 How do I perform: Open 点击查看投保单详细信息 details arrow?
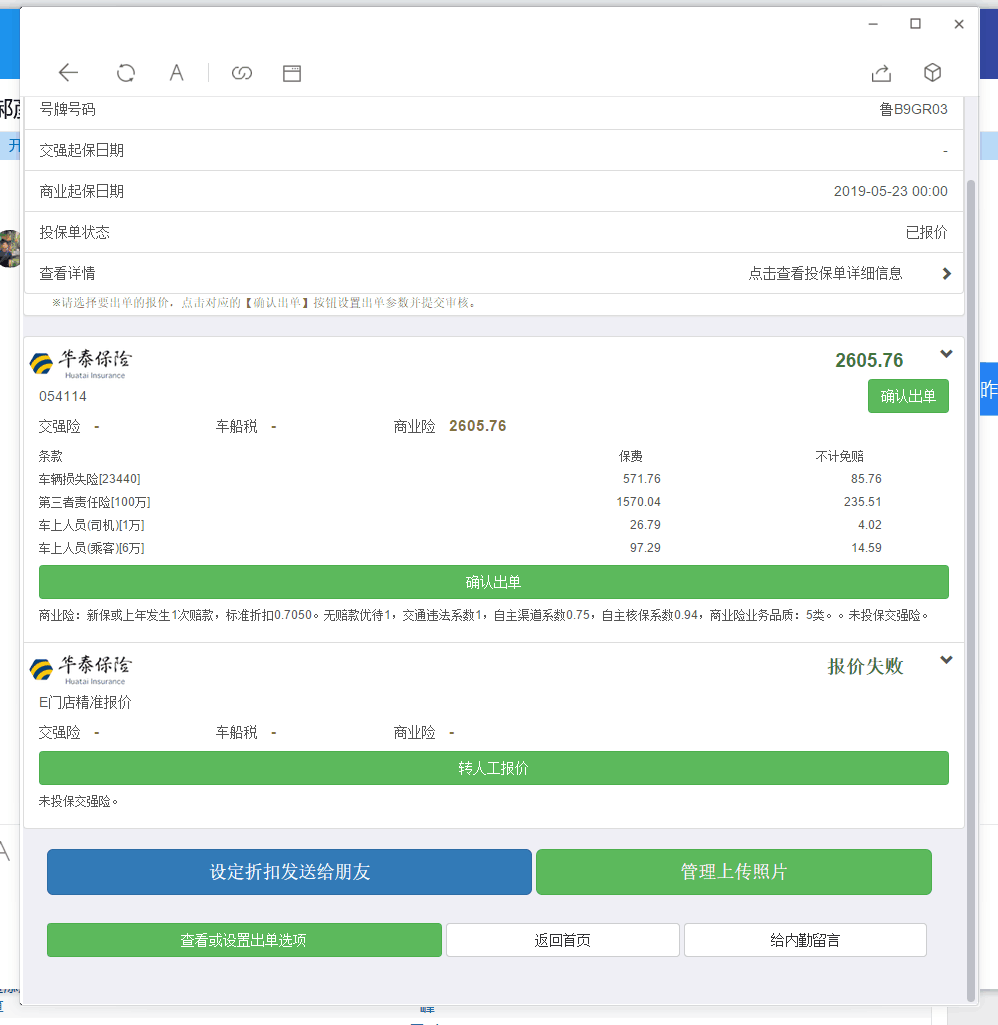tap(946, 273)
